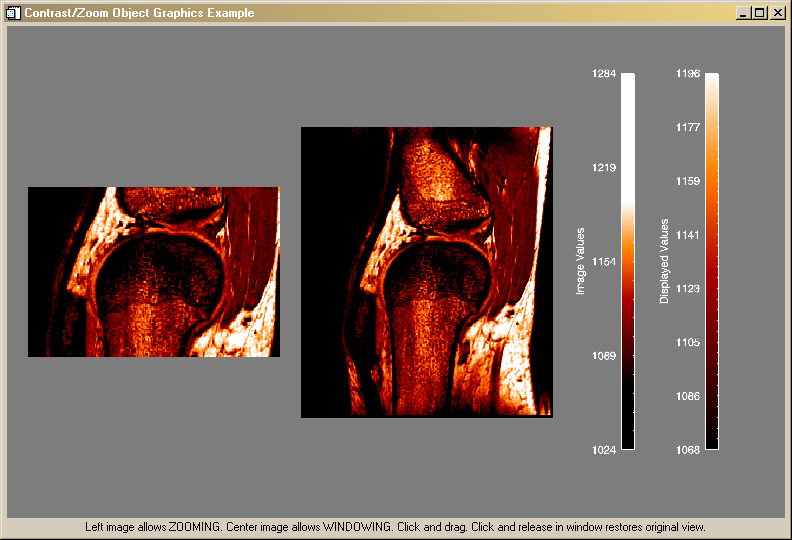
Task: Click the 1141 tick on Displayed Values axis
Action: [687, 235]
